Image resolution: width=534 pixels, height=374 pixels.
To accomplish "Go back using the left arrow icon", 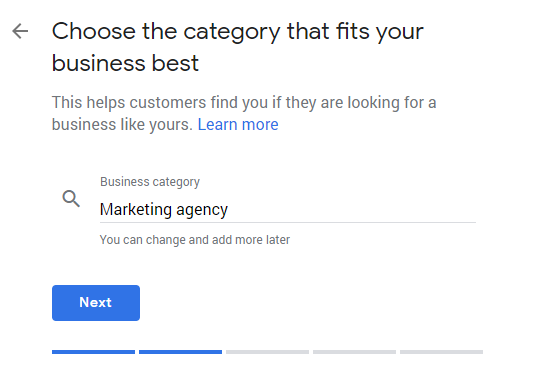I will coord(20,31).
